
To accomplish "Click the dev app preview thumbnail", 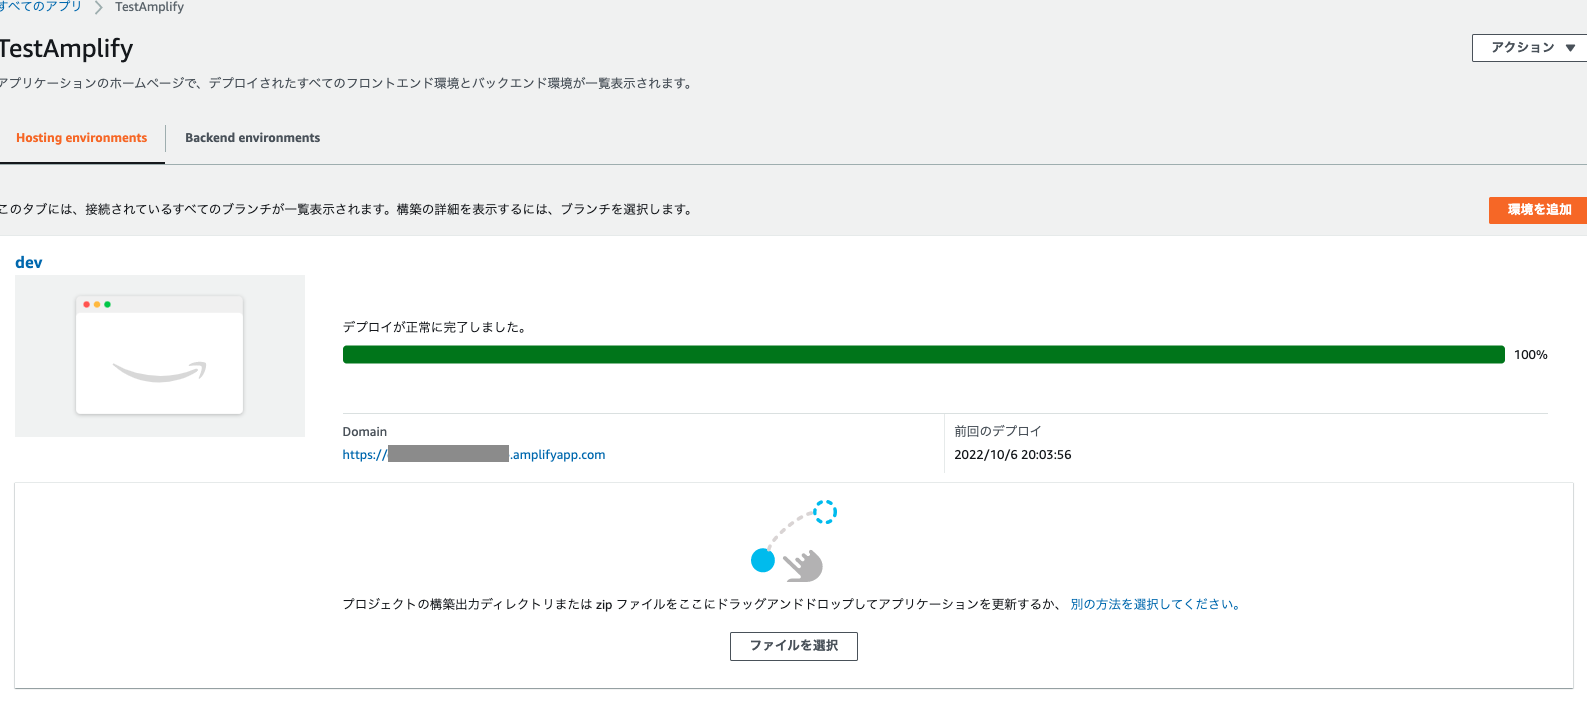I will pos(160,356).
